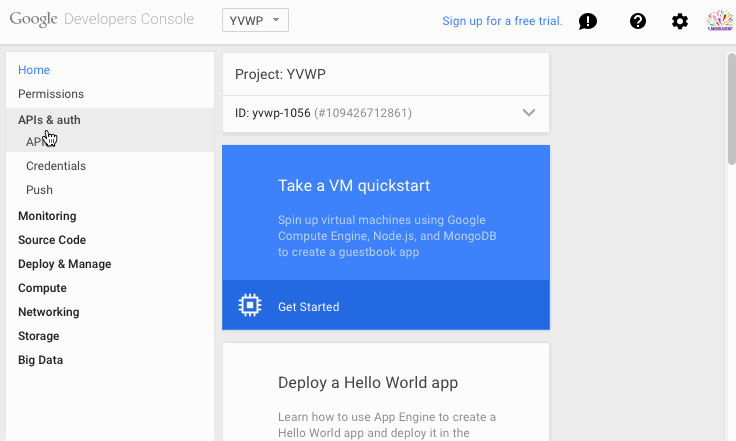Collapse the APIs & auth section

49,120
